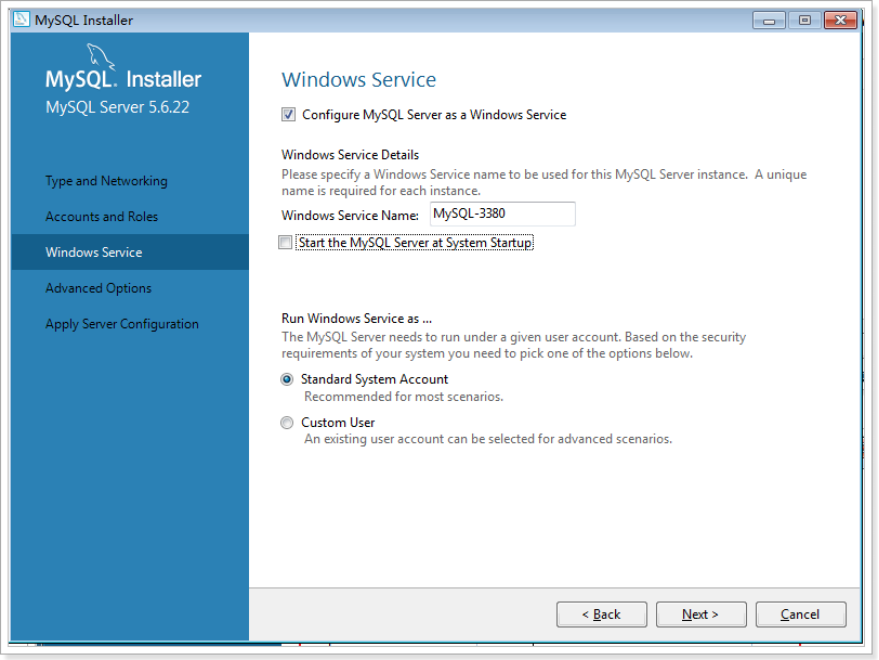Click the 'MySQL Server 5.6.22' version text

click(118, 107)
